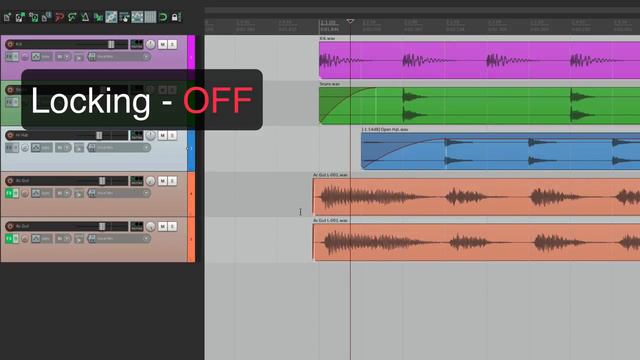
Task: Mute the Hi Hat track
Action: [x=162, y=135]
